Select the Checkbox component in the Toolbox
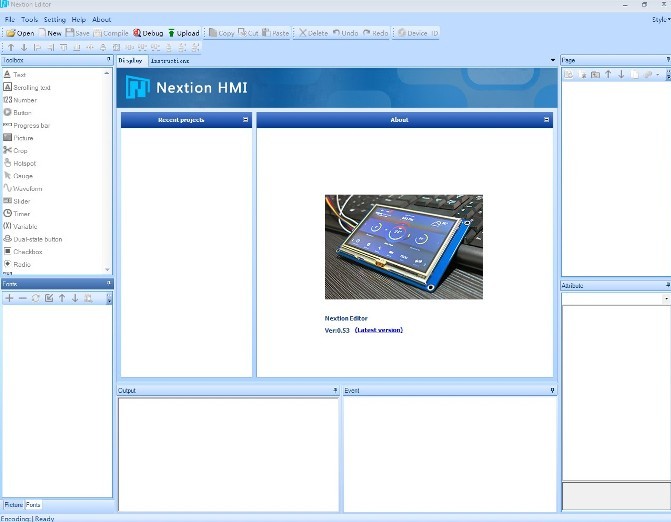671x522 pixels. click(23, 252)
